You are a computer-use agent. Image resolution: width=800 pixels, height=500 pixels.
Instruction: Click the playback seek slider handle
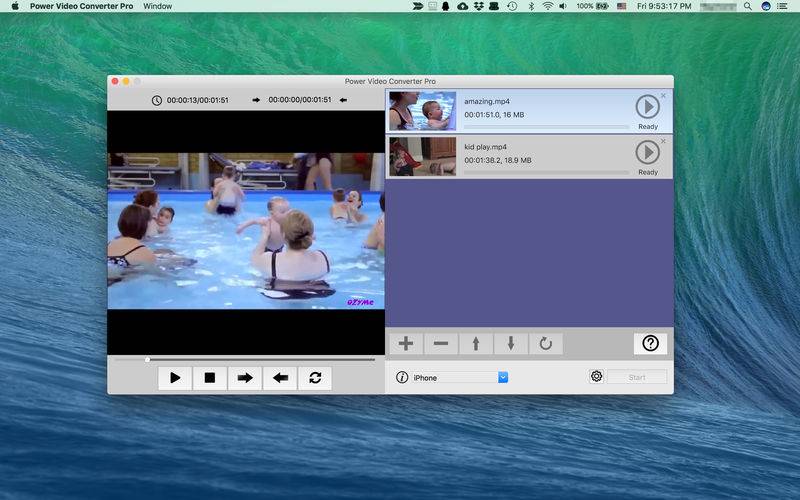(147, 360)
